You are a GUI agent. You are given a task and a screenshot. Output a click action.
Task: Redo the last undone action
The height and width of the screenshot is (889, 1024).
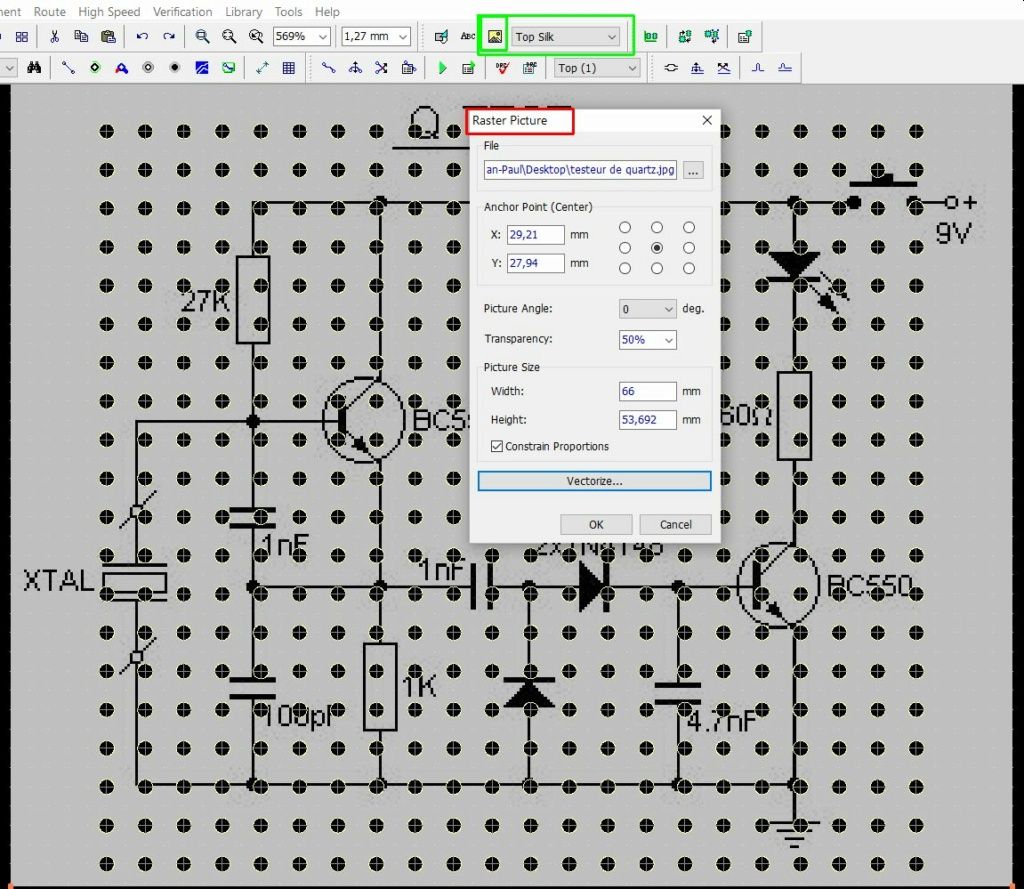point(168,37)
